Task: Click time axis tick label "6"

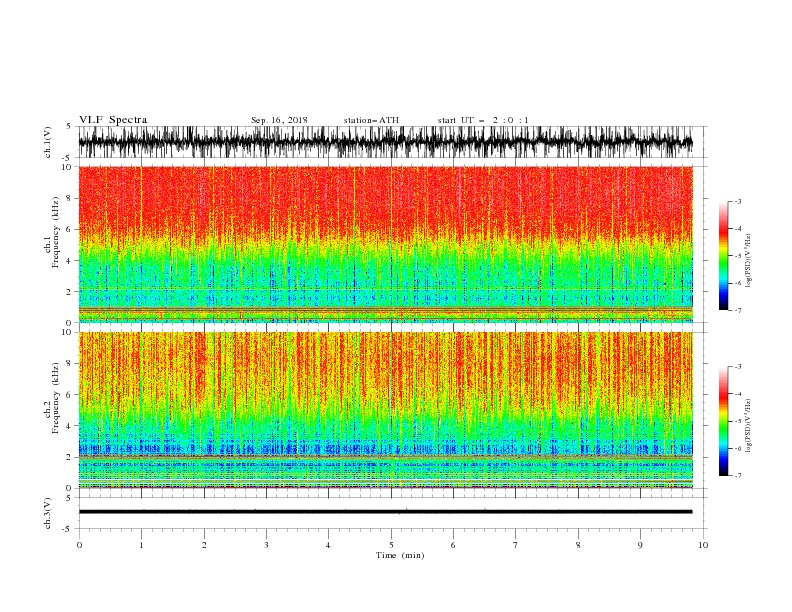Action: (453, 545)
